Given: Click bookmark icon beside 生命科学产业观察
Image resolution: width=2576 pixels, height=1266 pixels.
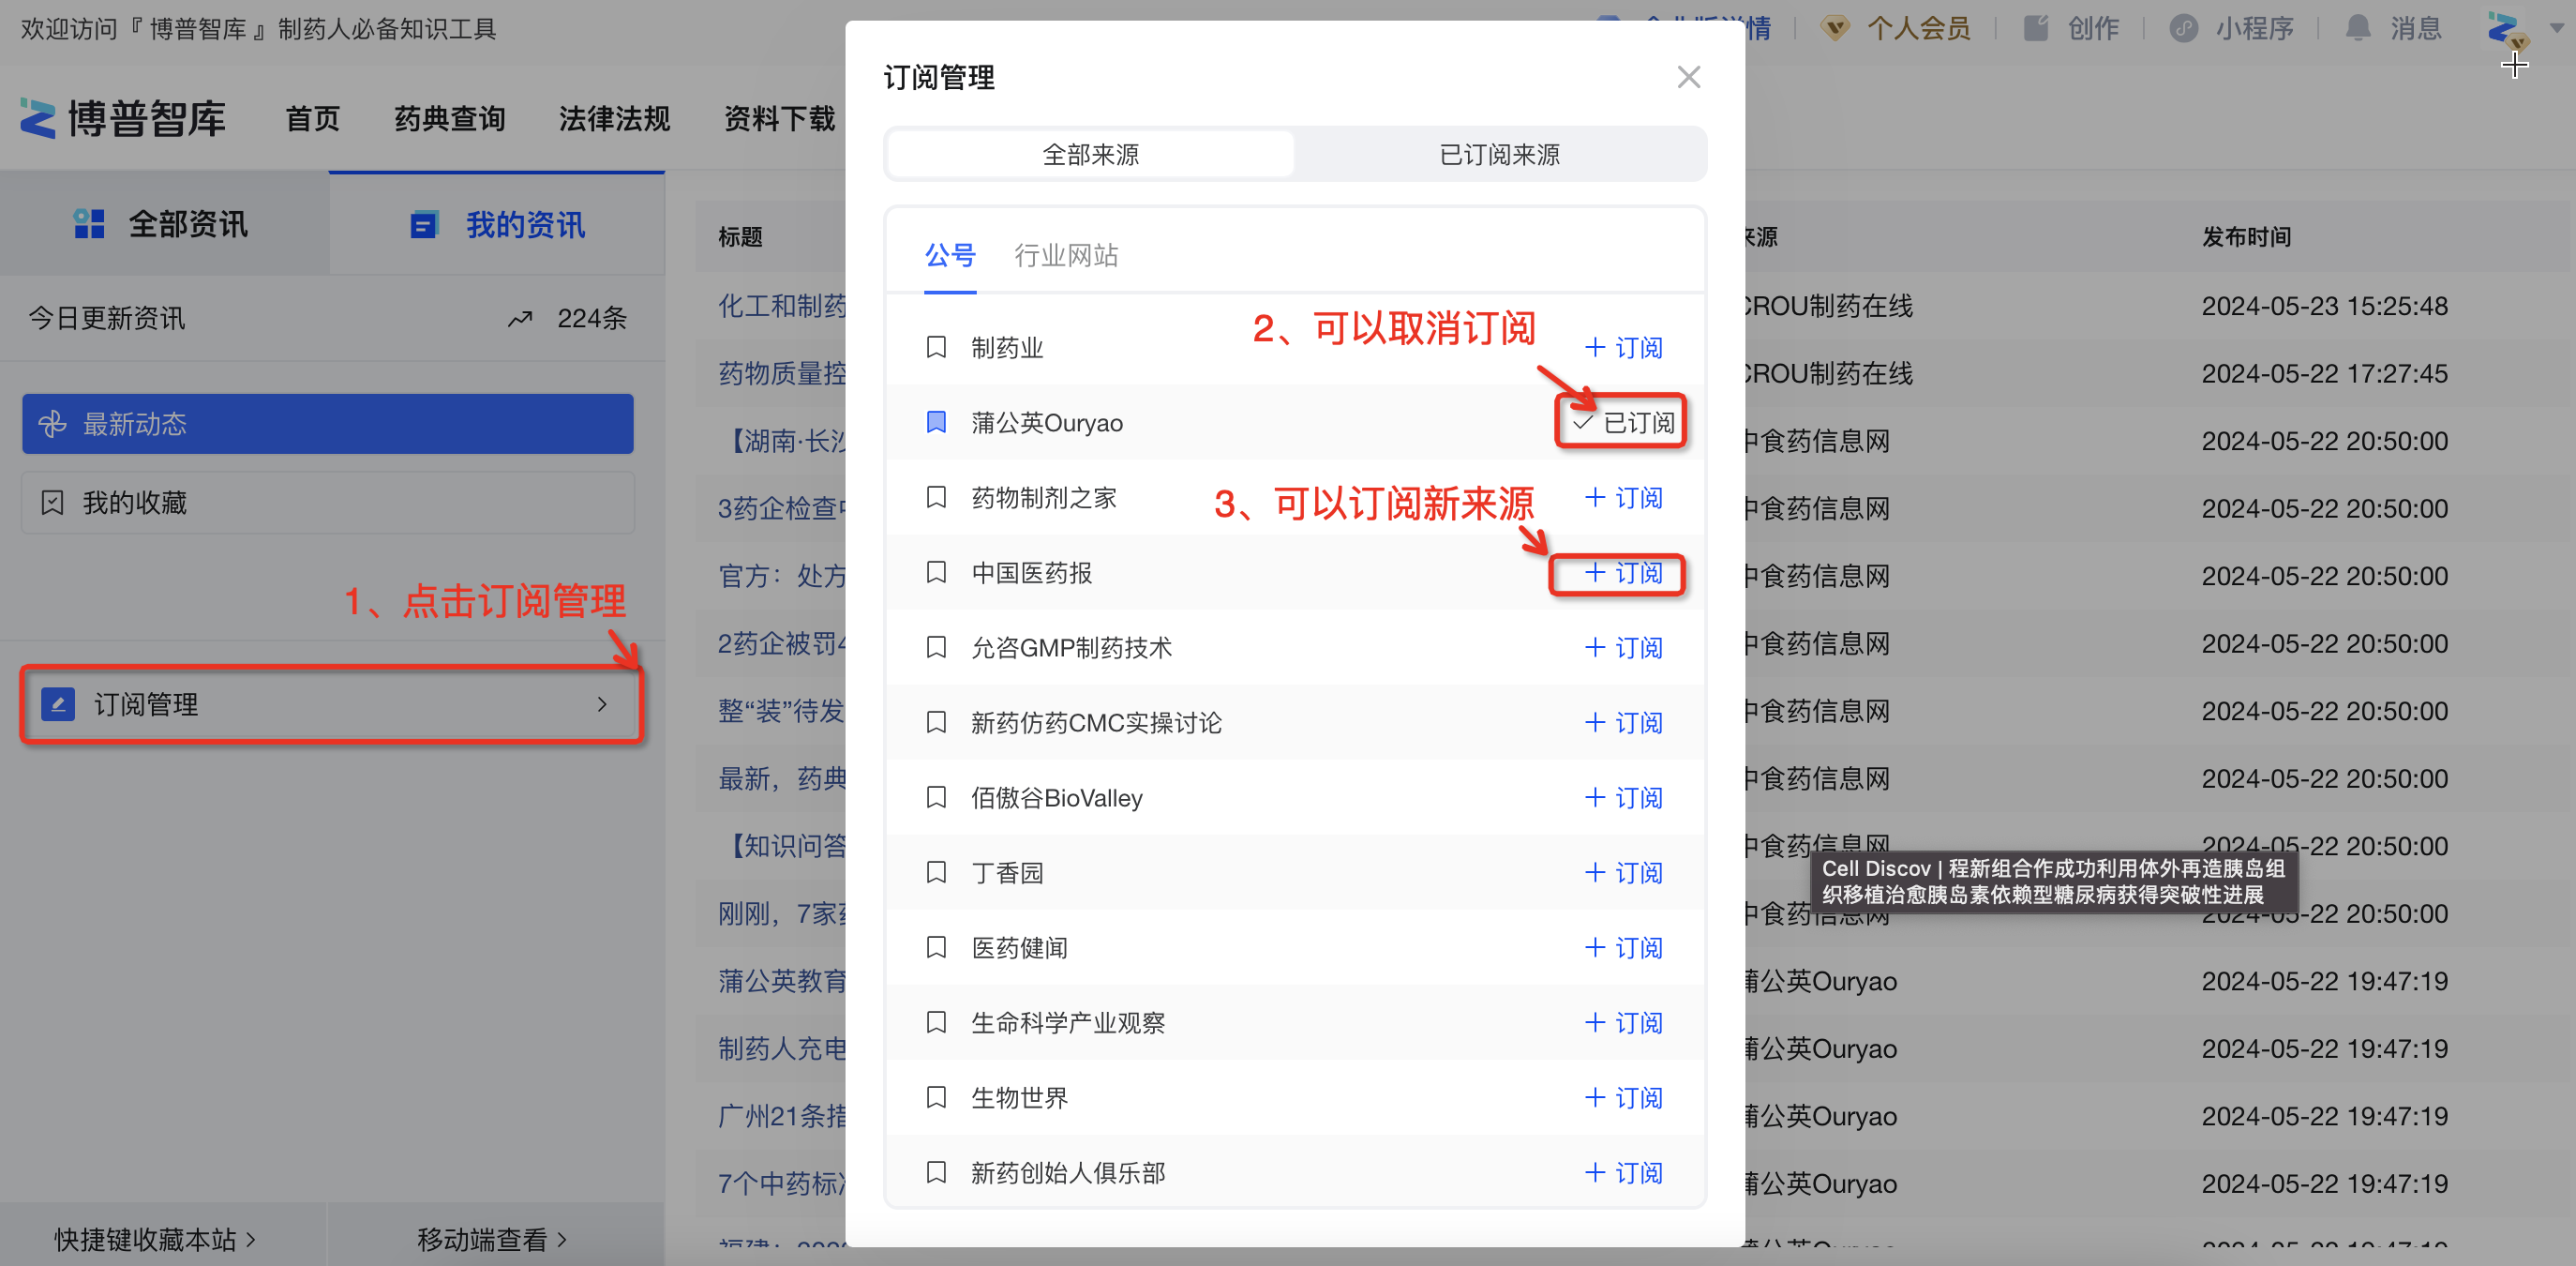Looking at the screenshot, I should coord(936,1022).
